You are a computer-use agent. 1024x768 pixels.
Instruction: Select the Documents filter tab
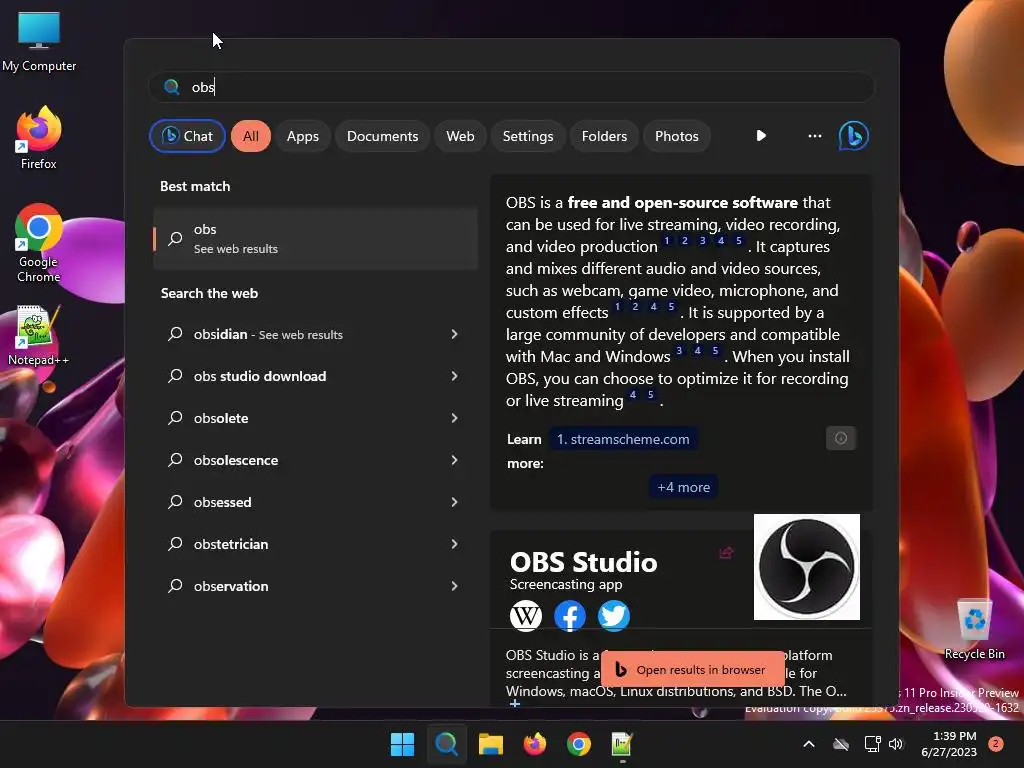tap(383, 136)
